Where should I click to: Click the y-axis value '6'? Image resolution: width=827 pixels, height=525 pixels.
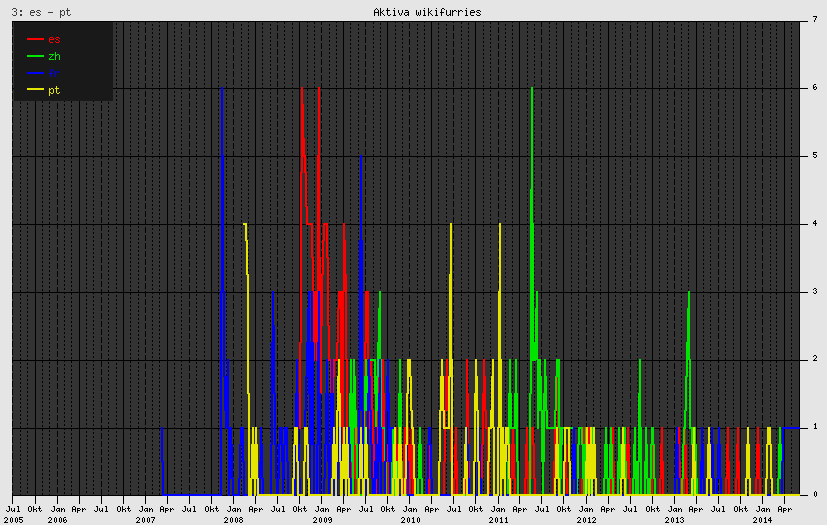coord(815,88)
